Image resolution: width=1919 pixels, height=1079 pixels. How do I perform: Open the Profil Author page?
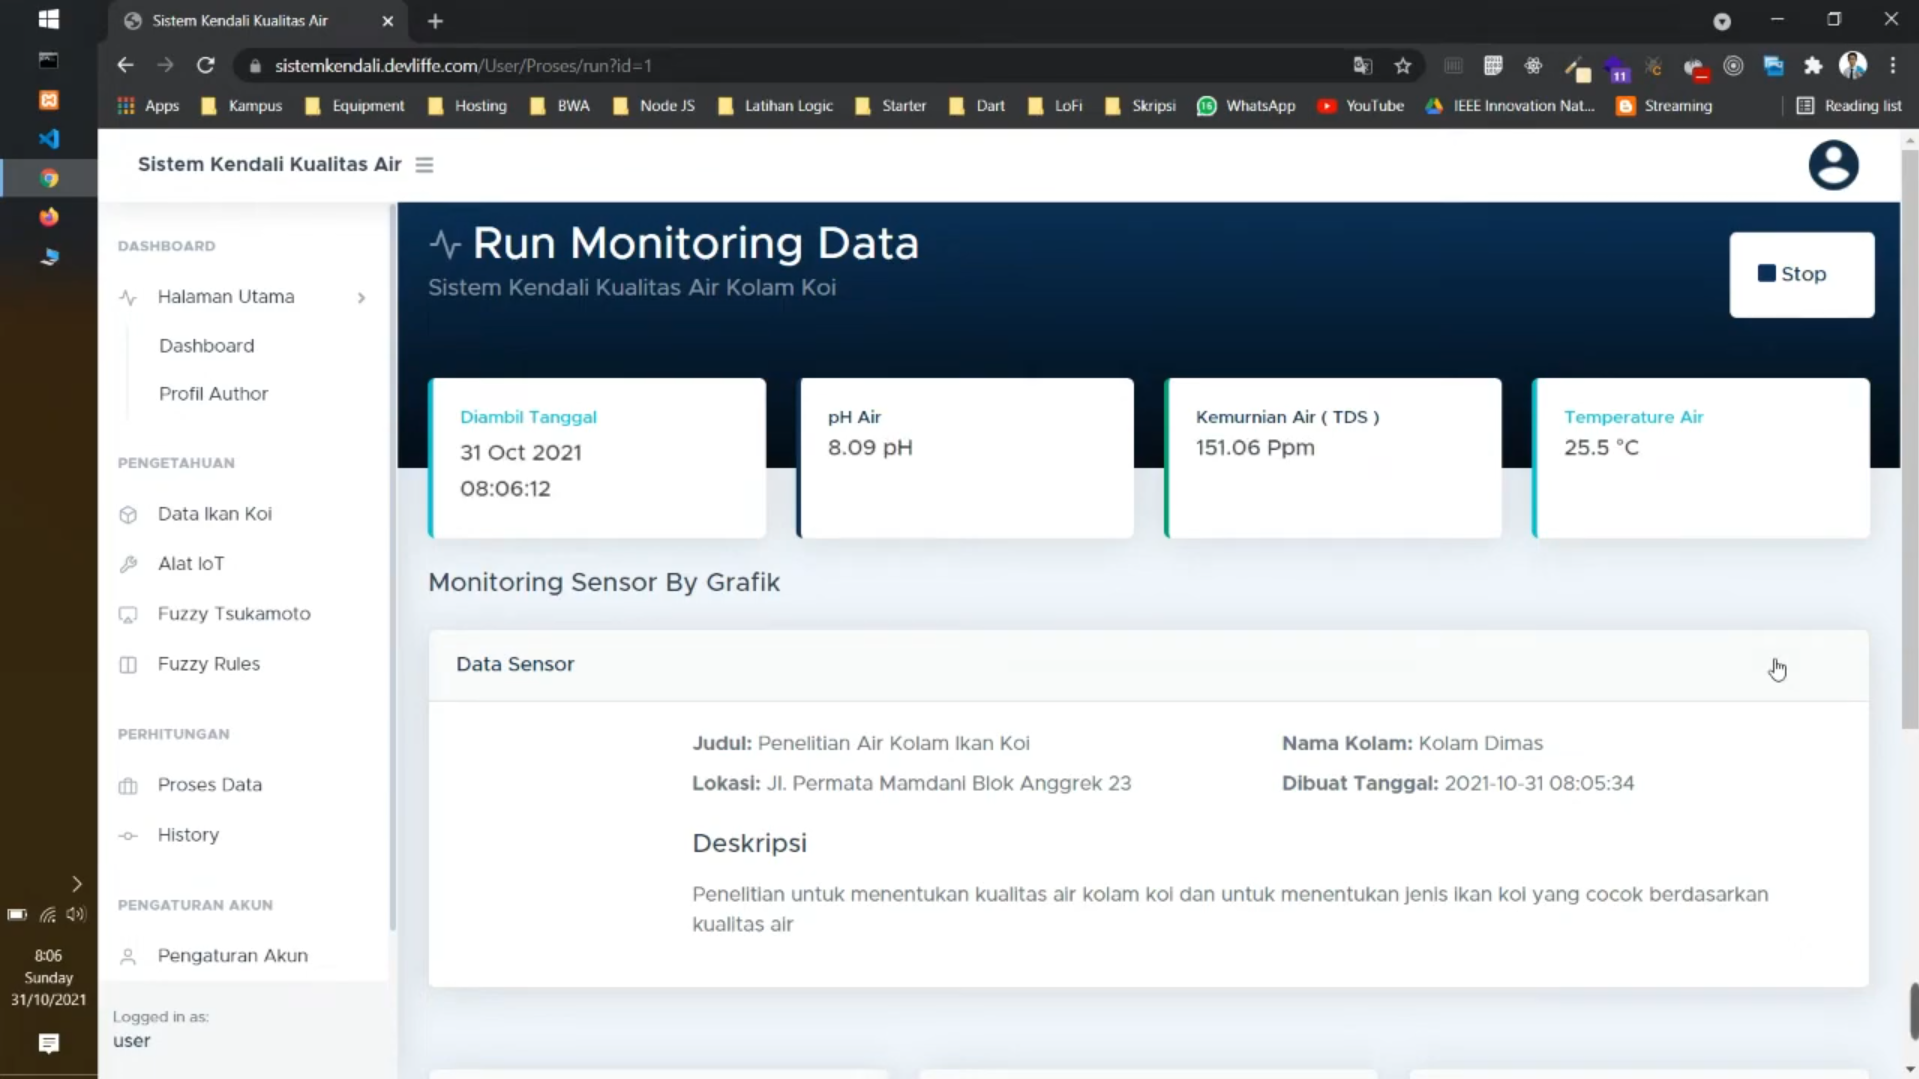pos(213,394)
